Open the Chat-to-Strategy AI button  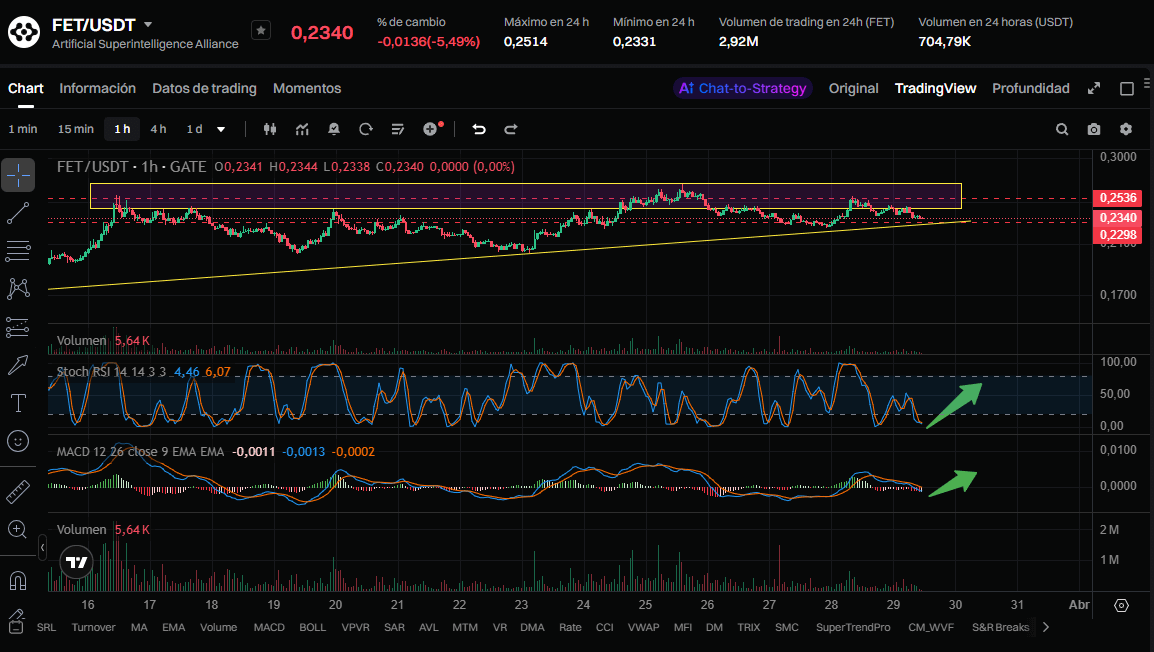(742, 88)
